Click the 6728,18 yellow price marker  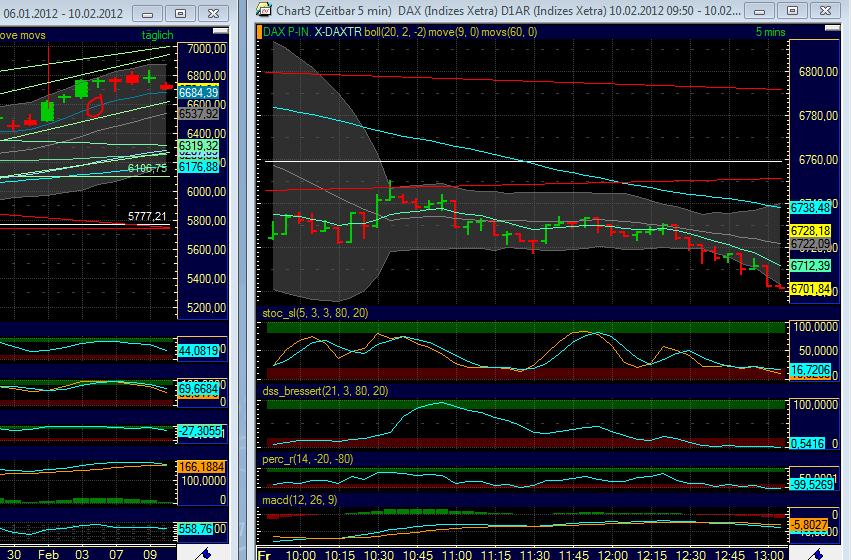click(x=810, y=231)
